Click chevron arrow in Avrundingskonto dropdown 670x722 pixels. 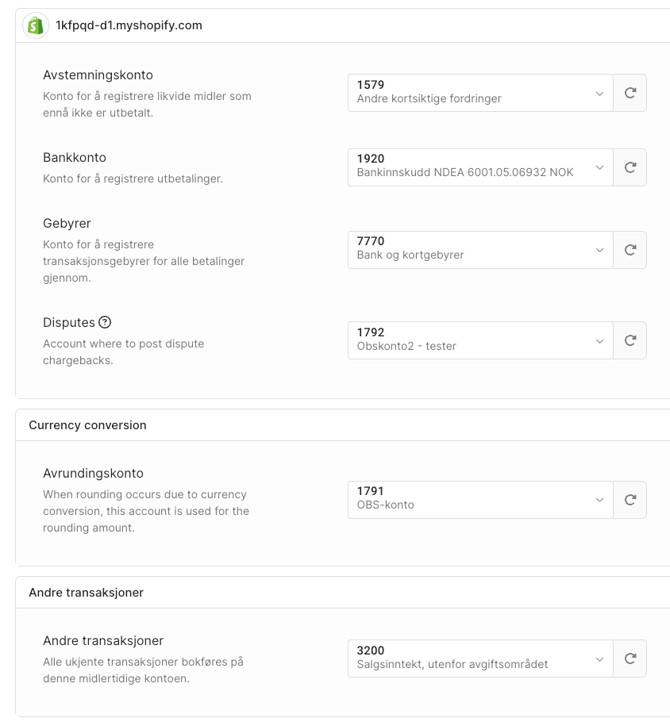pyautogui.click(x=600, y=499)
